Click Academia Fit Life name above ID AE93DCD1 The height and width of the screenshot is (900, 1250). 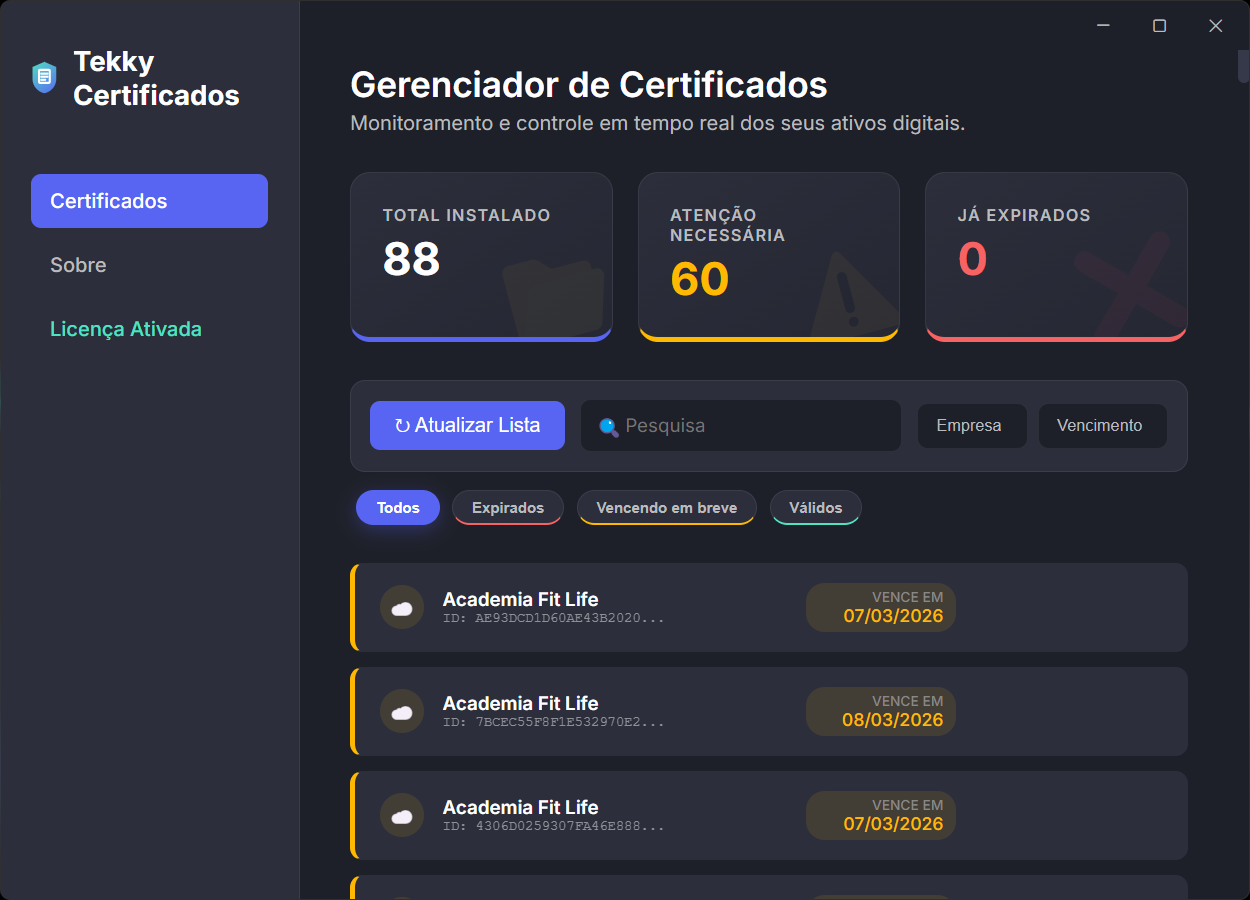(x=520, y=599)
